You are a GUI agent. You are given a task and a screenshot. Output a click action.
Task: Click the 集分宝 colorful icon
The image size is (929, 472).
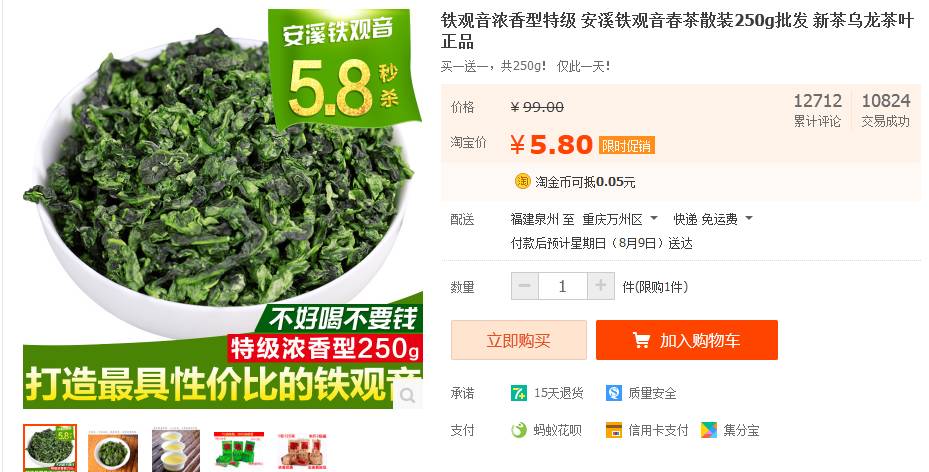[x=709, y=431]
